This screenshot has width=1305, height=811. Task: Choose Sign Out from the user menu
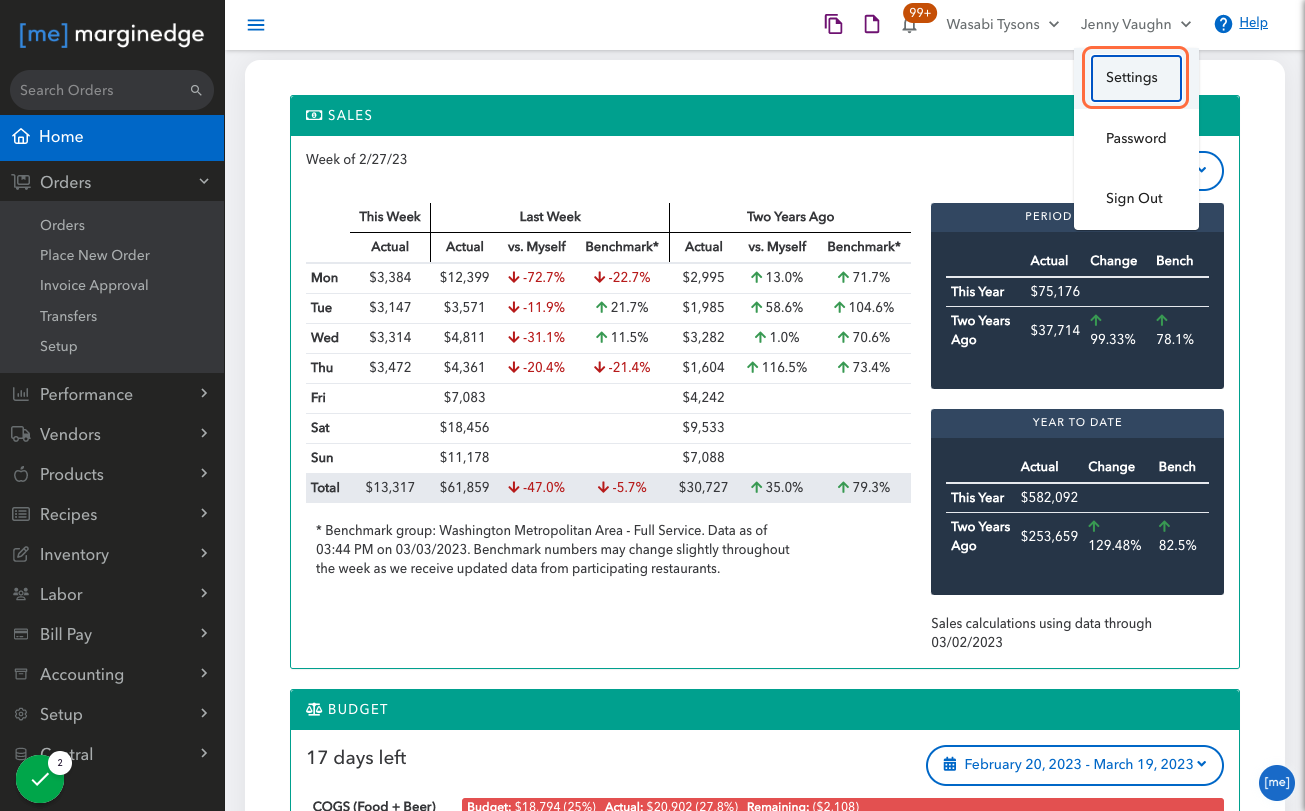(1136, 198)
